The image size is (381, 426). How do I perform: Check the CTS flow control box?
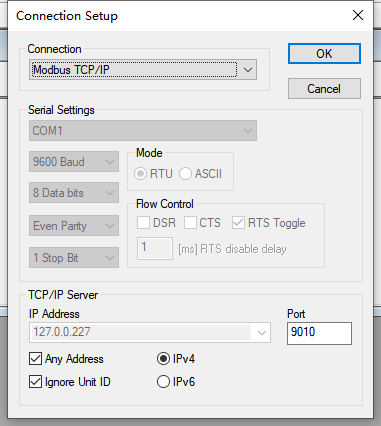(190, 223)
